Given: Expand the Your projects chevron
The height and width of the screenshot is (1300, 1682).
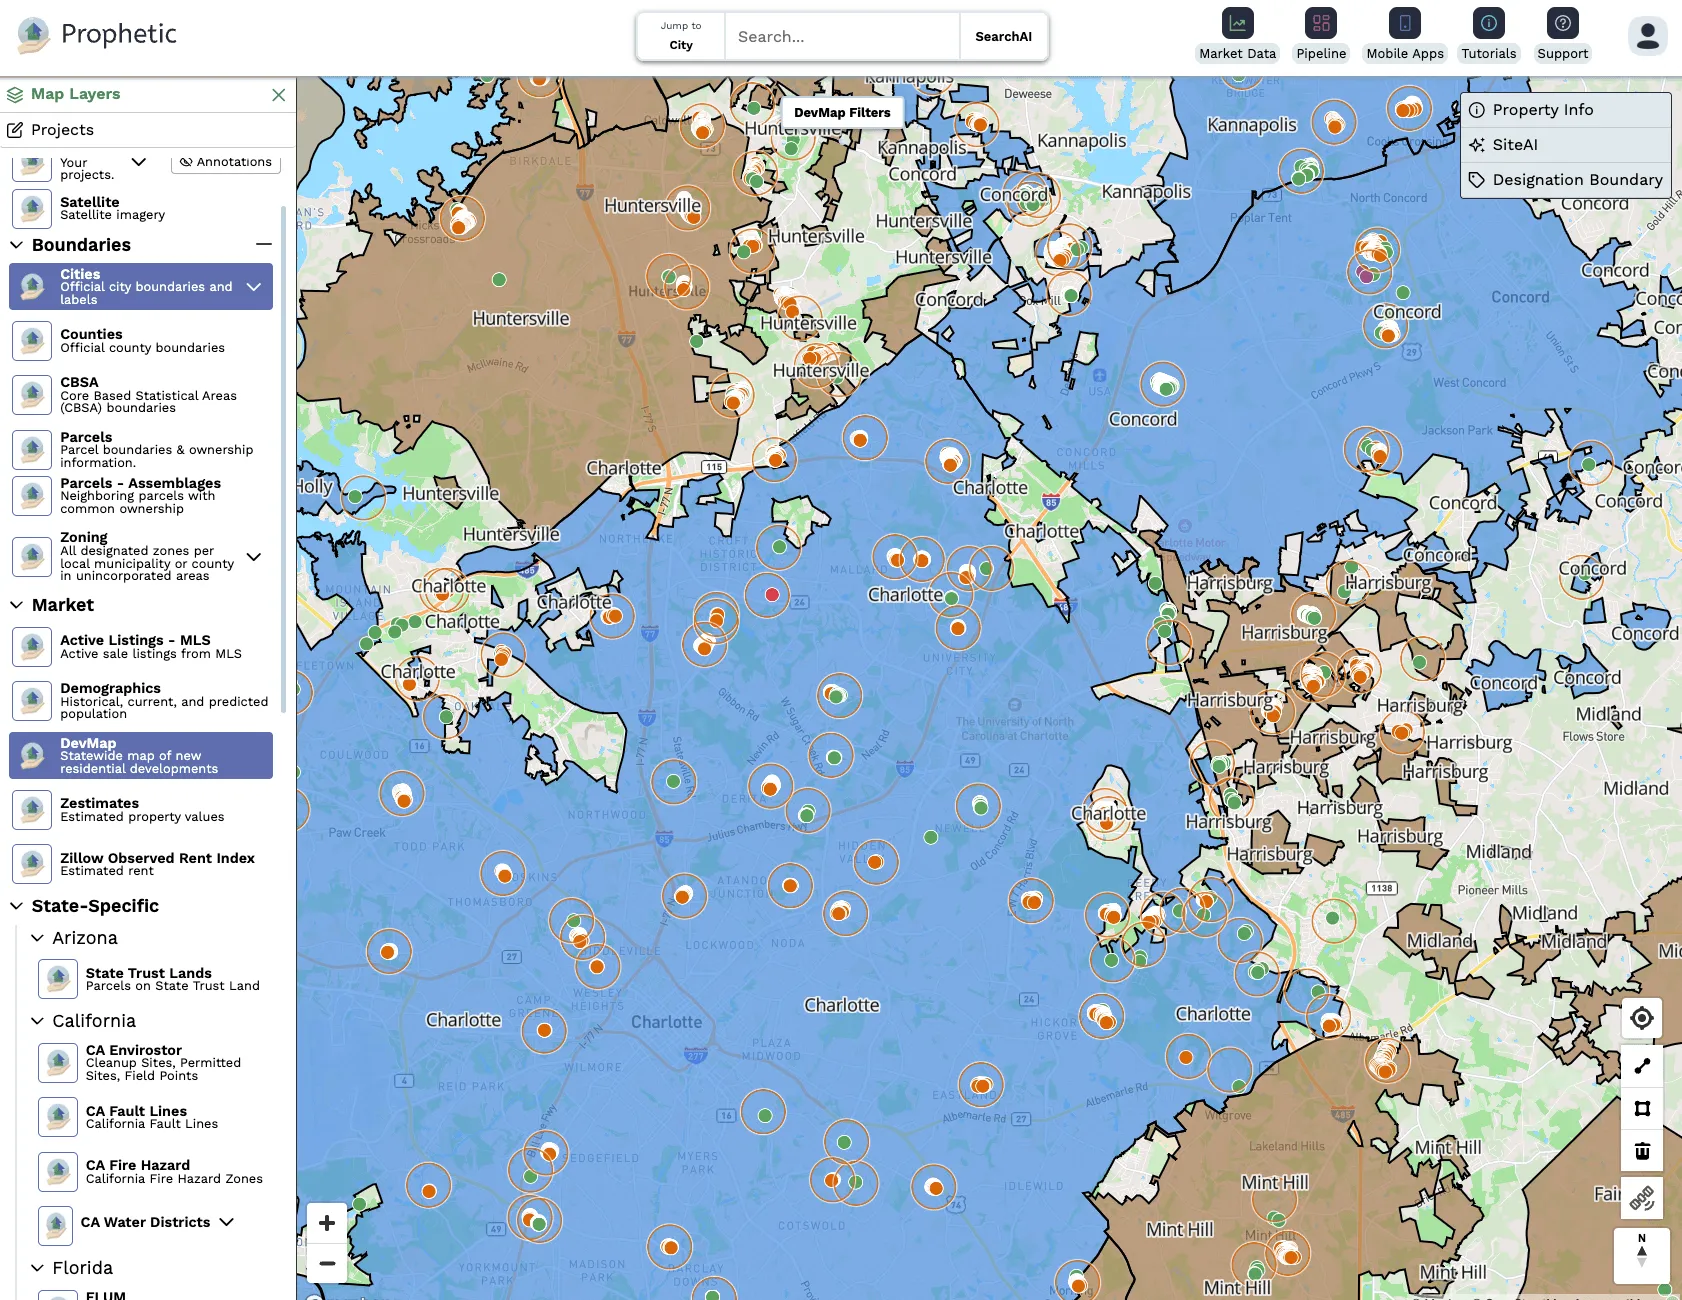Looking at the screenshot, I should tap(139, 162).
